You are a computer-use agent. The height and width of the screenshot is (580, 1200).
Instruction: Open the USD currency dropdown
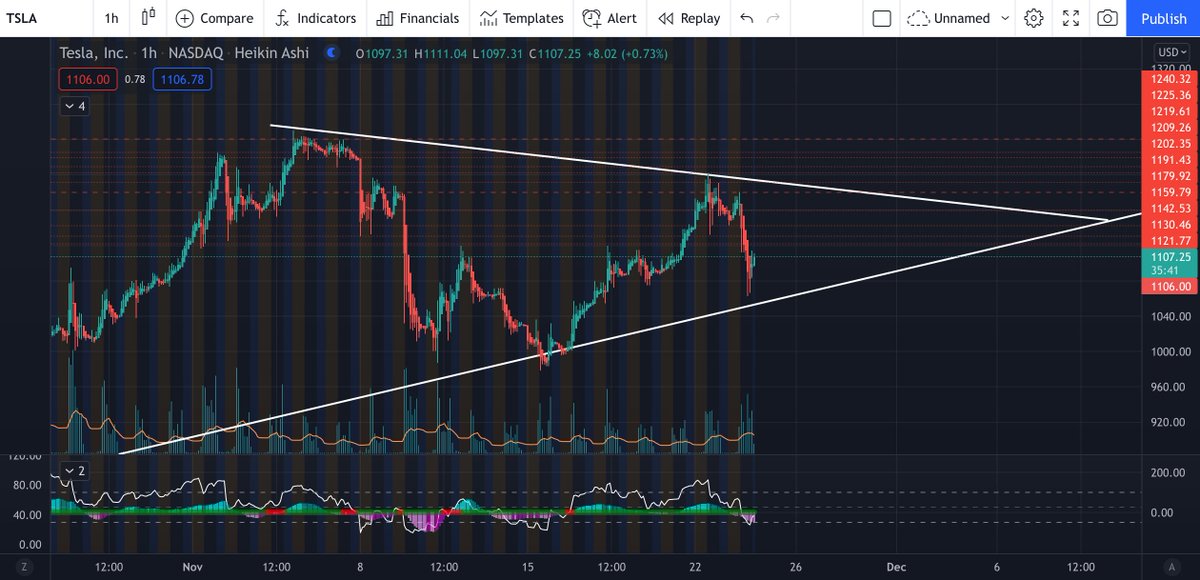click(1171, 52)
